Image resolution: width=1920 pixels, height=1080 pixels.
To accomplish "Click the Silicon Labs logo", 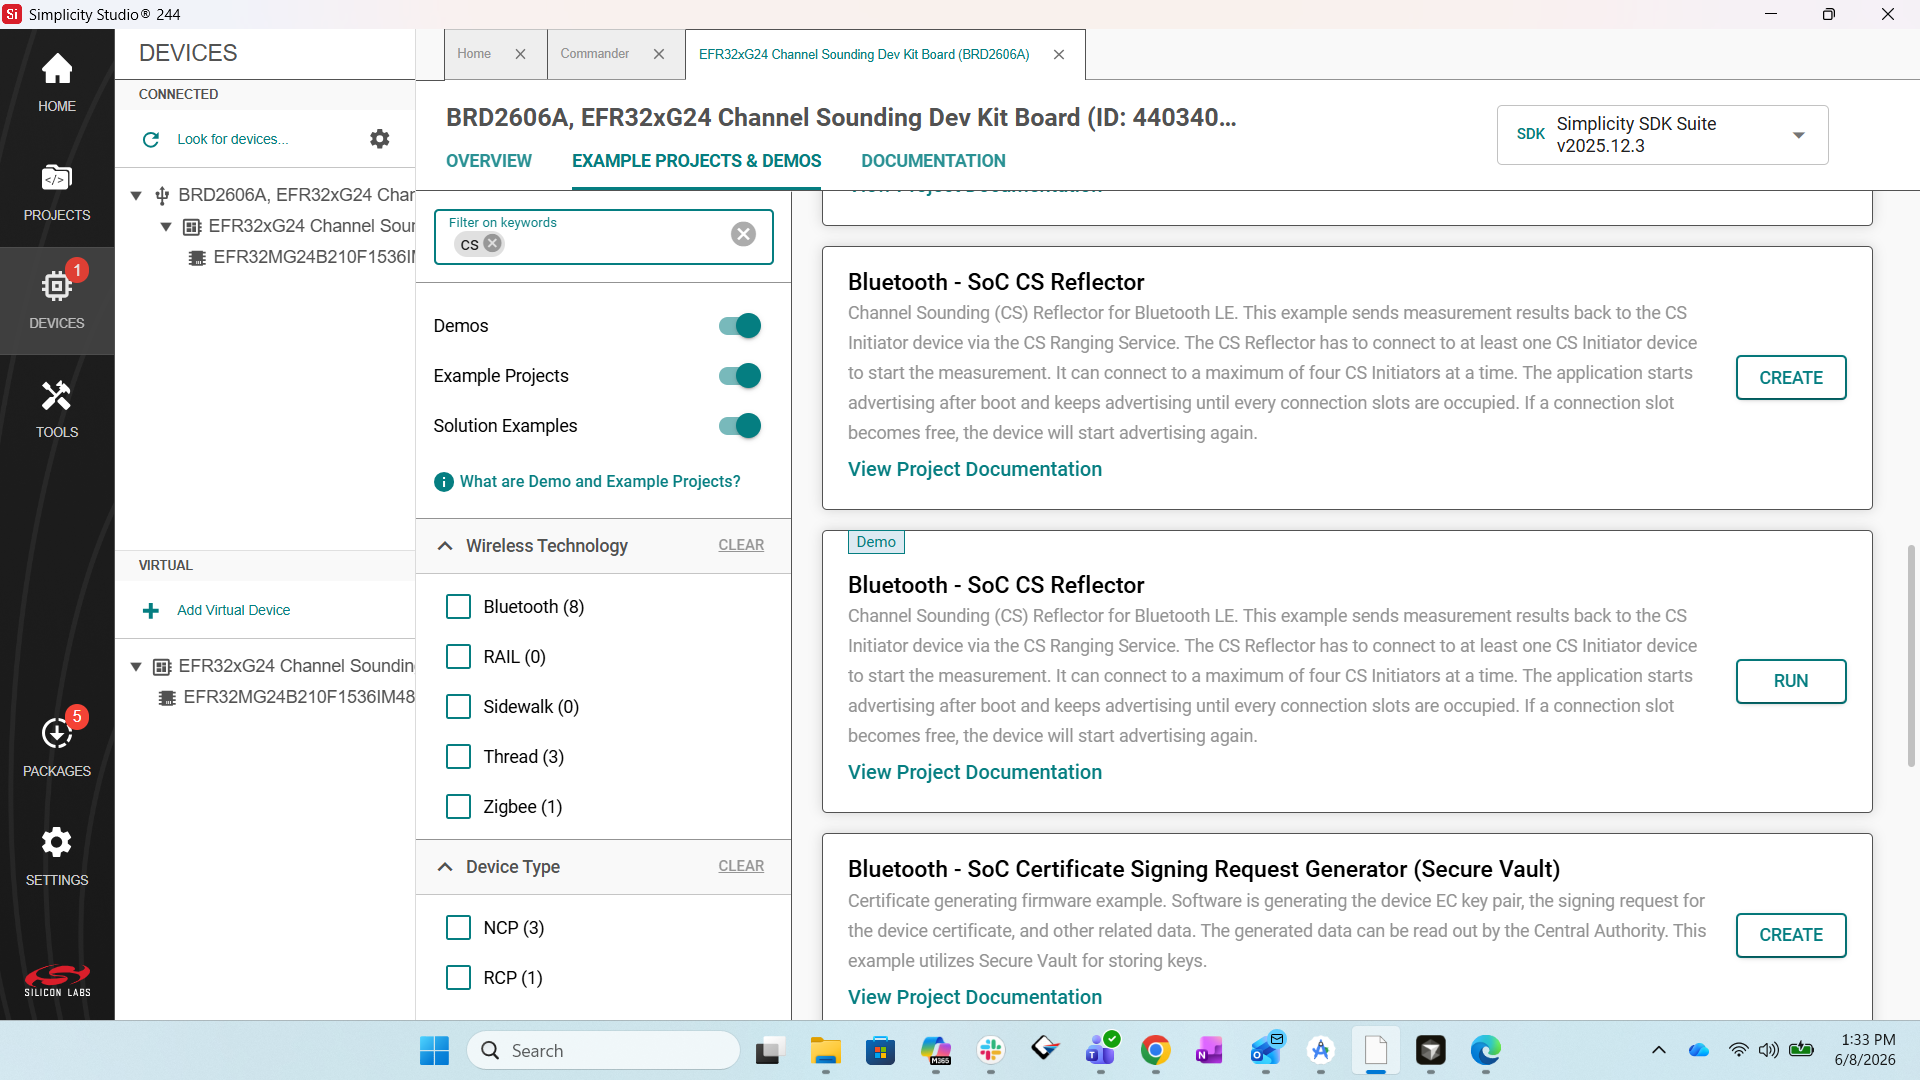I will coord(57,980).
